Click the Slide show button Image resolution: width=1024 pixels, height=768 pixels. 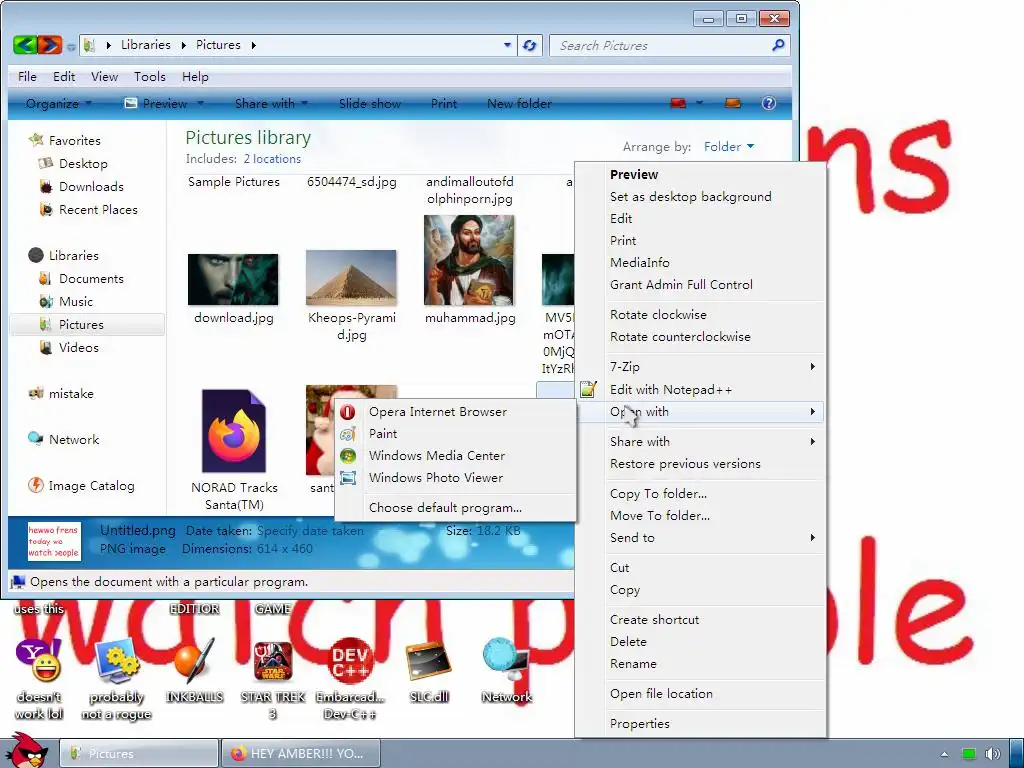[370, 103]
